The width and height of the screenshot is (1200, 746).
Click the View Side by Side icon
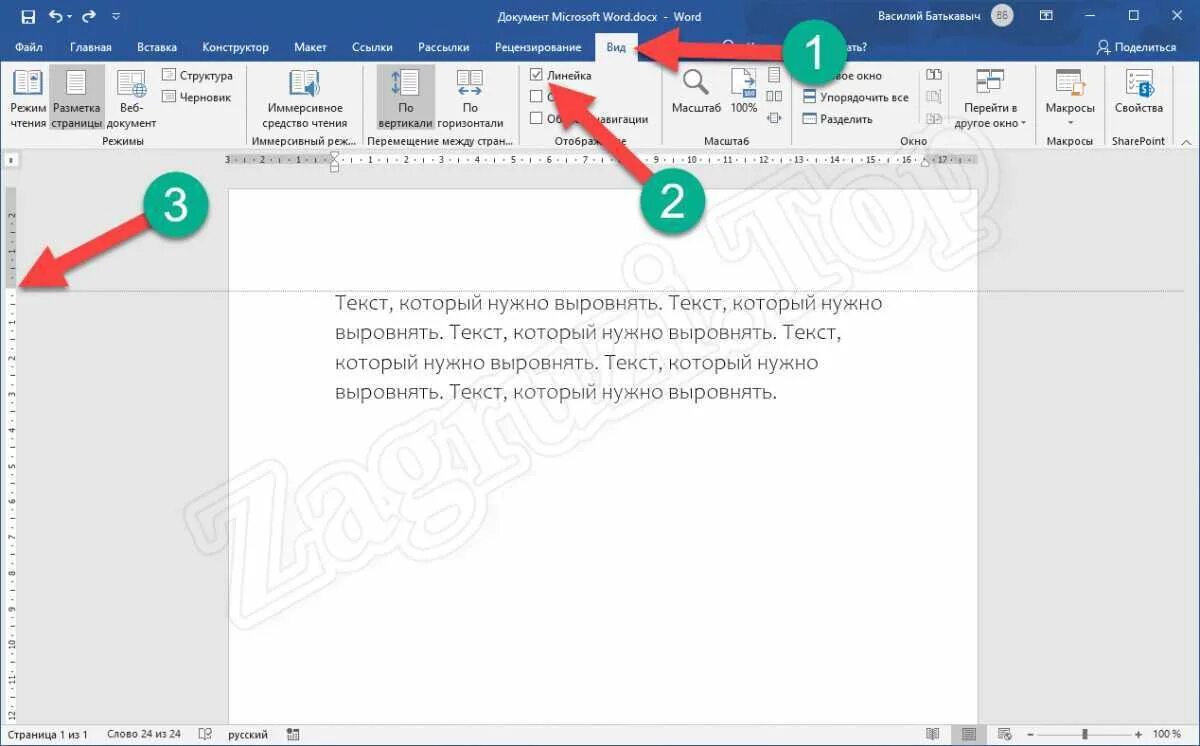[934, 75]
